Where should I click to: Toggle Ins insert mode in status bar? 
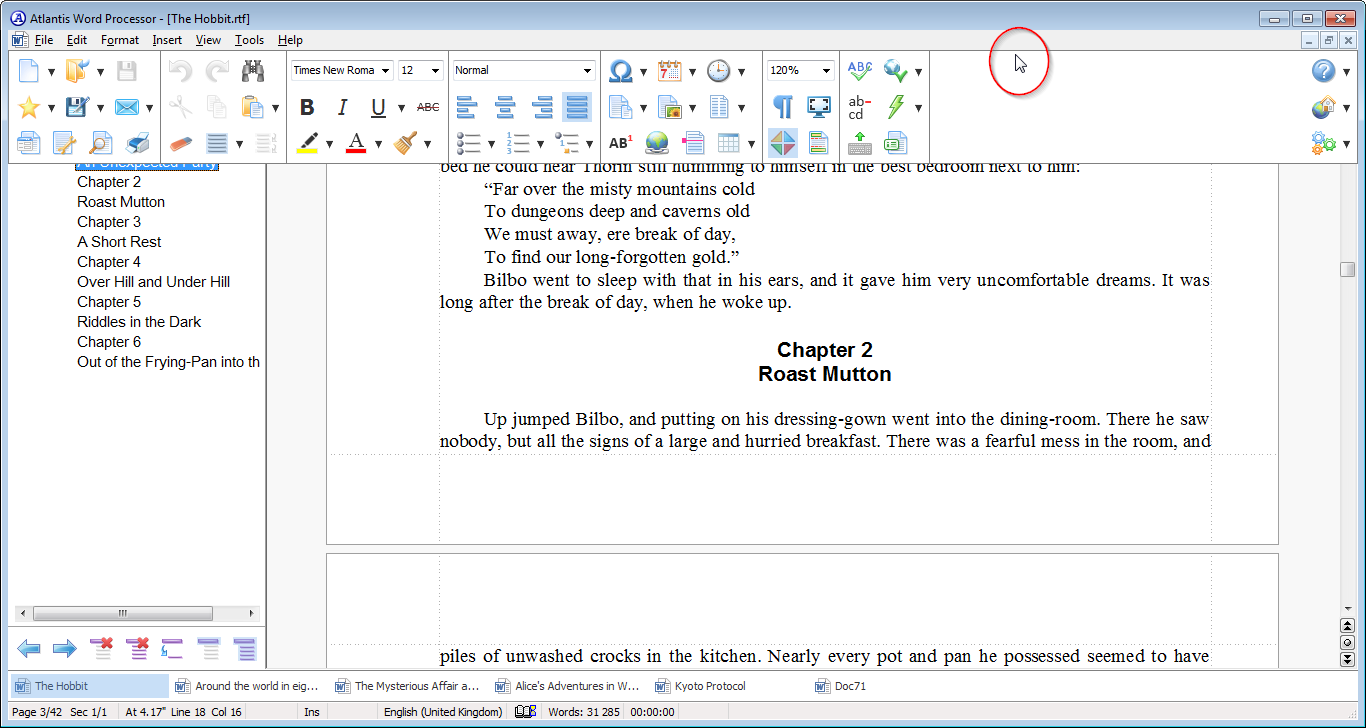tap(312, 712)
